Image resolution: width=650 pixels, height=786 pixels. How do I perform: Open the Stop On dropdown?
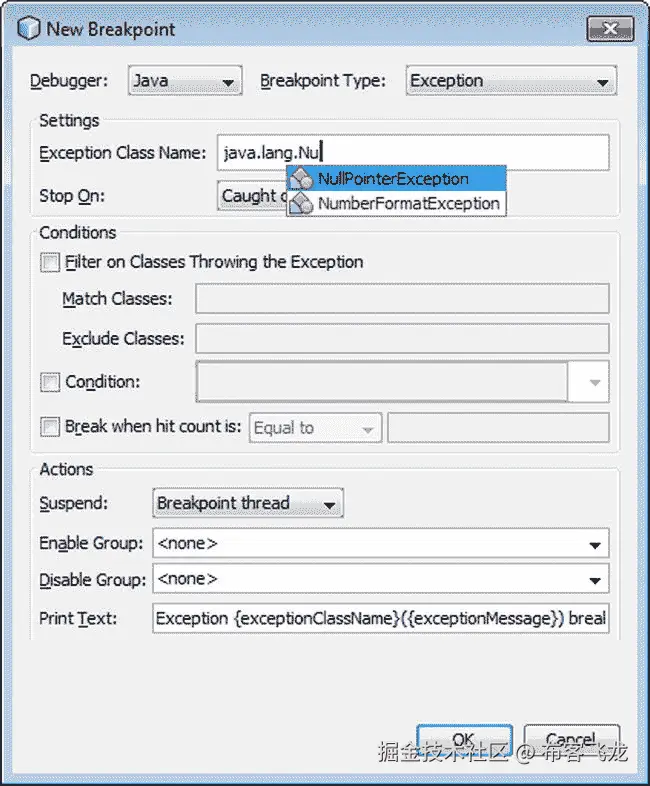click(x=252, y=195)
